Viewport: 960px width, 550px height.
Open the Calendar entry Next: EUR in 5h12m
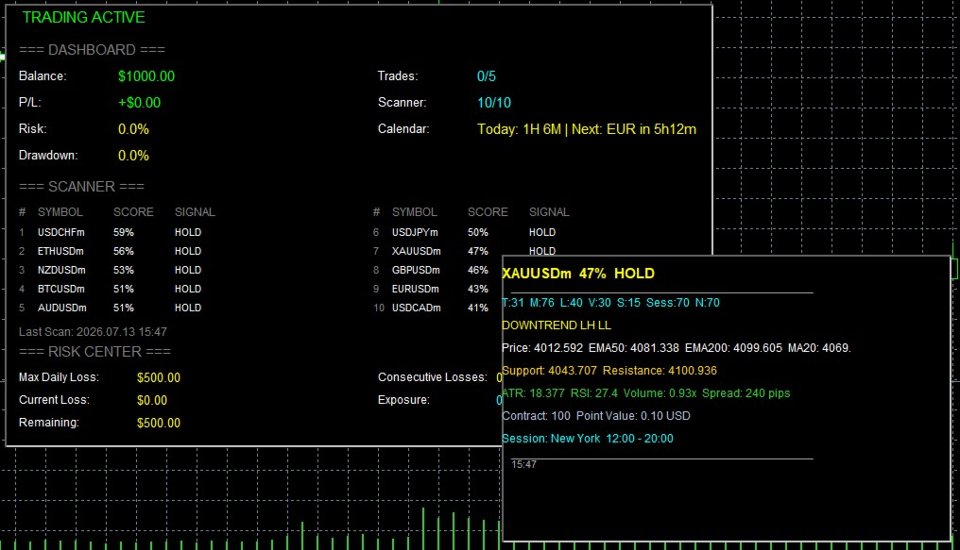click(x=634, y=129)
